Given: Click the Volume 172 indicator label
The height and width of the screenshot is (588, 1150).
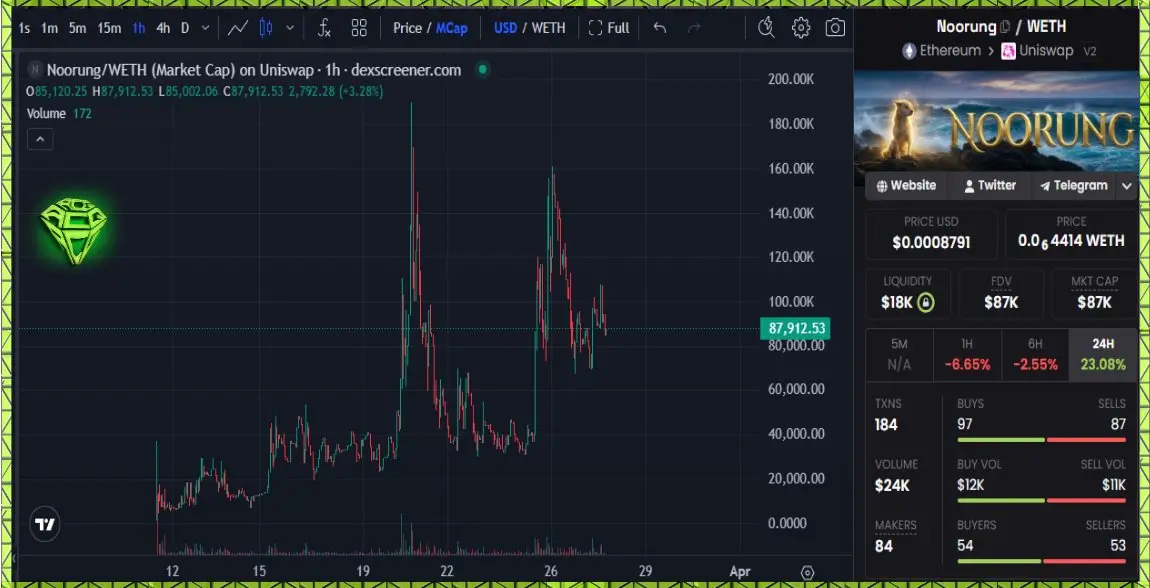Looking at the screenshot, I should click(59, 114).
